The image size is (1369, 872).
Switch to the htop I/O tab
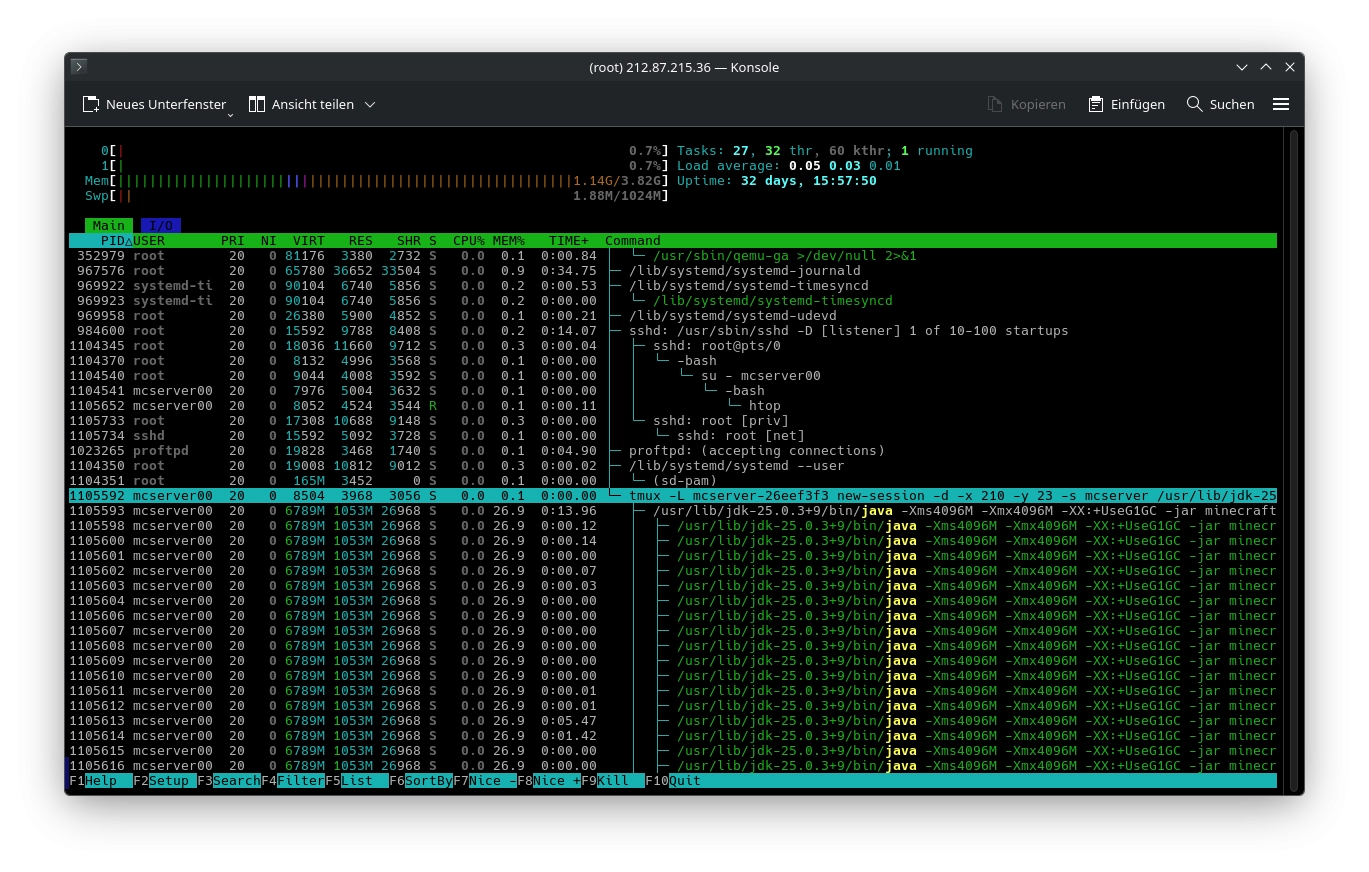(161, 226)
